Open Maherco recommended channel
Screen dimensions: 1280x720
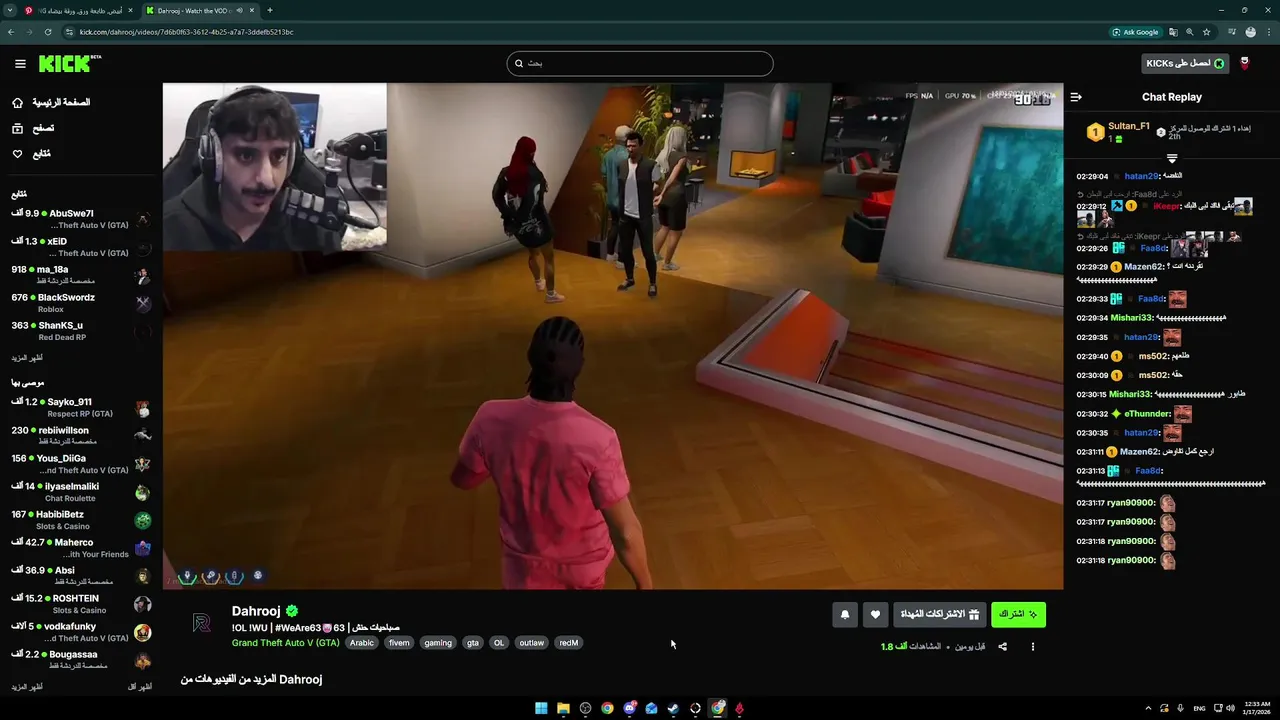[81, 548]
